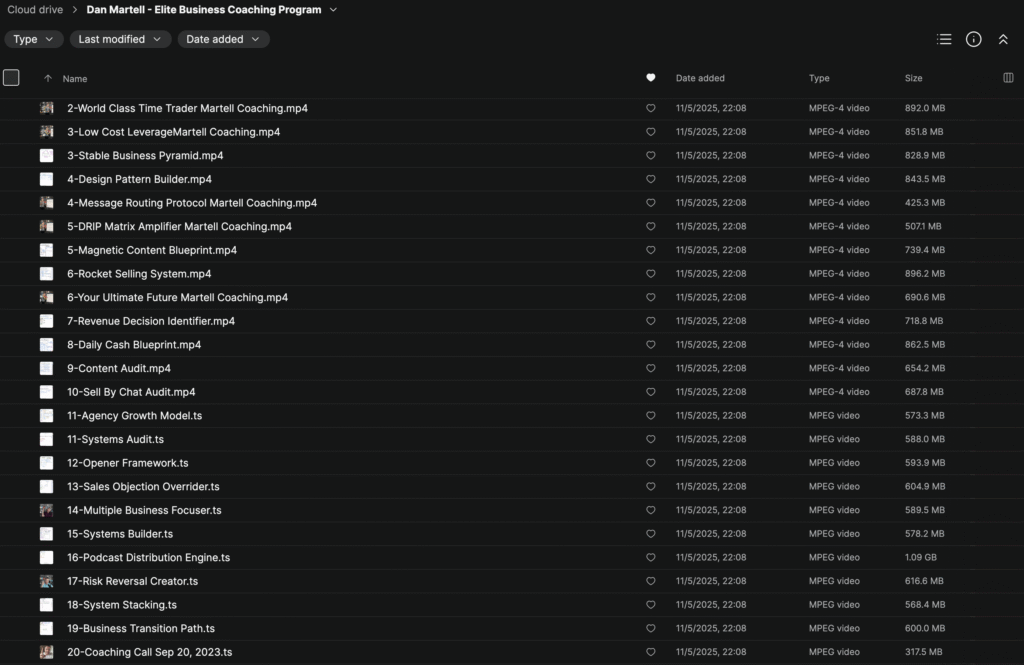This screenshot has height=665, width=1024.
Task: Click file icon for 3-Stable Business Pyramid.mp4
Action: pyautogui.click(x=47, y=155)
